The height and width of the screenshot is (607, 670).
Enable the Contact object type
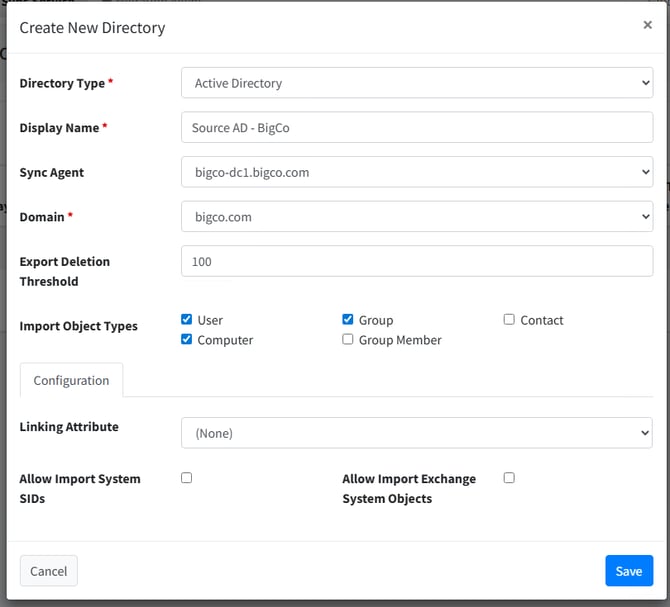[509, 319]
